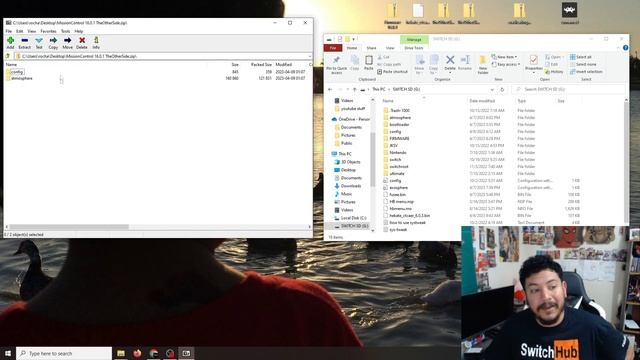
Task: Sort 7-Zip list by Modified column
Action: tap(283, 64)
